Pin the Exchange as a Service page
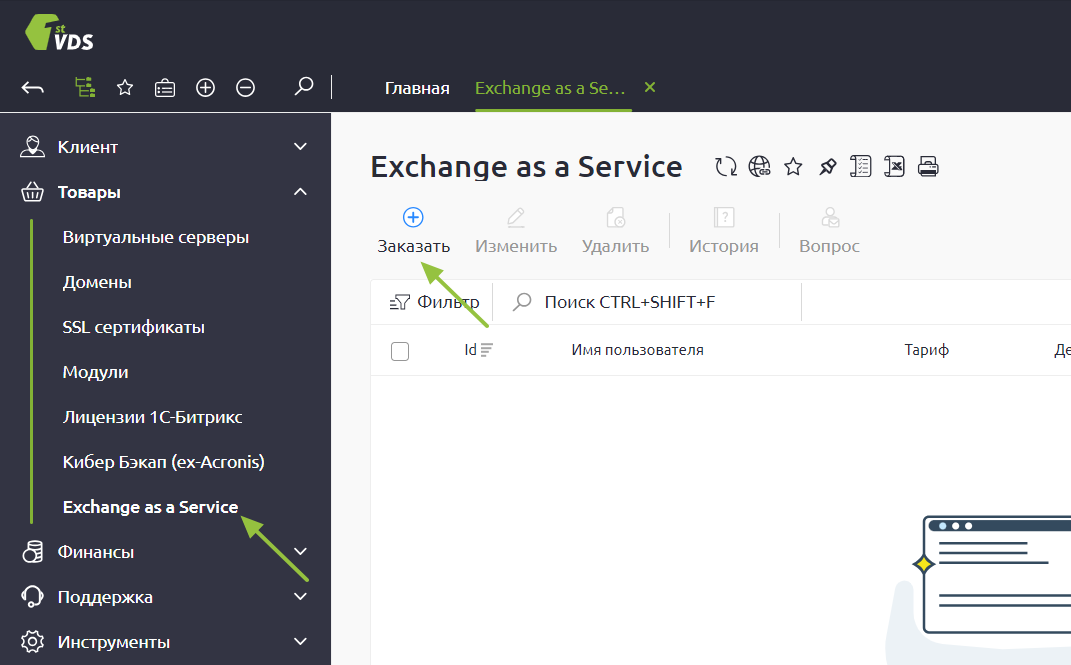The width and height of the screenshot is (1071, 665). pyautogui.click(x=827, y=167)
